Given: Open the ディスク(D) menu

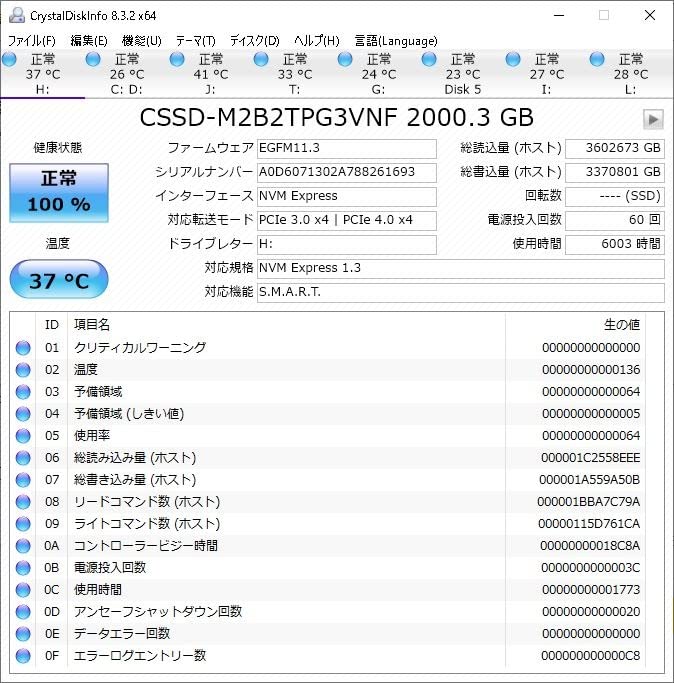Looking at the screenshot, I should (254, 41).
